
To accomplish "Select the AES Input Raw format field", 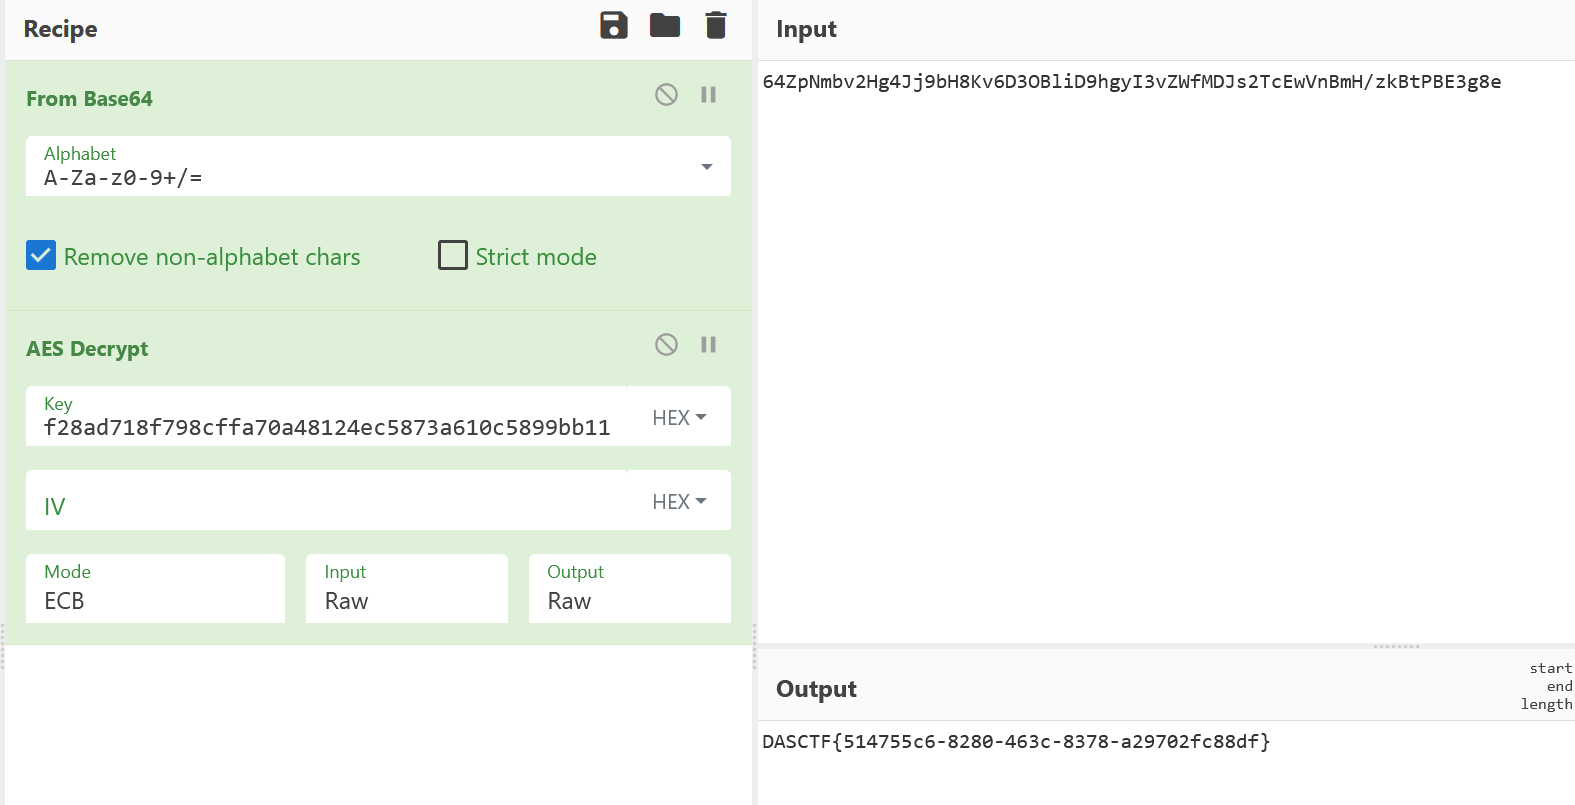I will tap(406, 590).
